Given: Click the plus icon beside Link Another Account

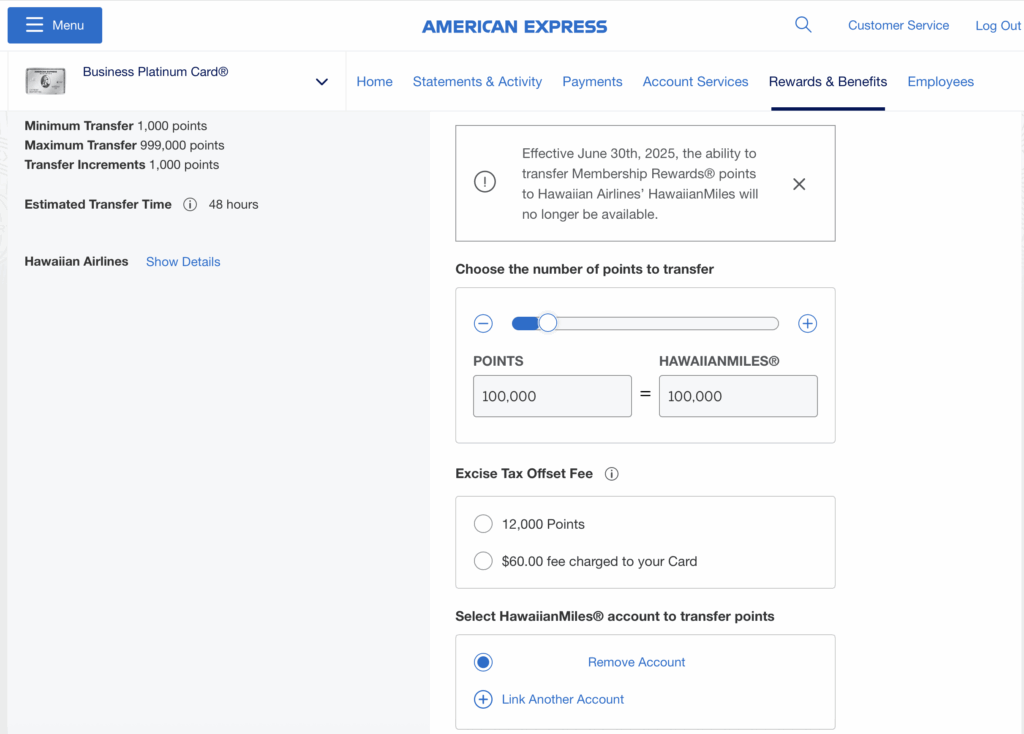Looking at the screenshot, I should point(483,699).
